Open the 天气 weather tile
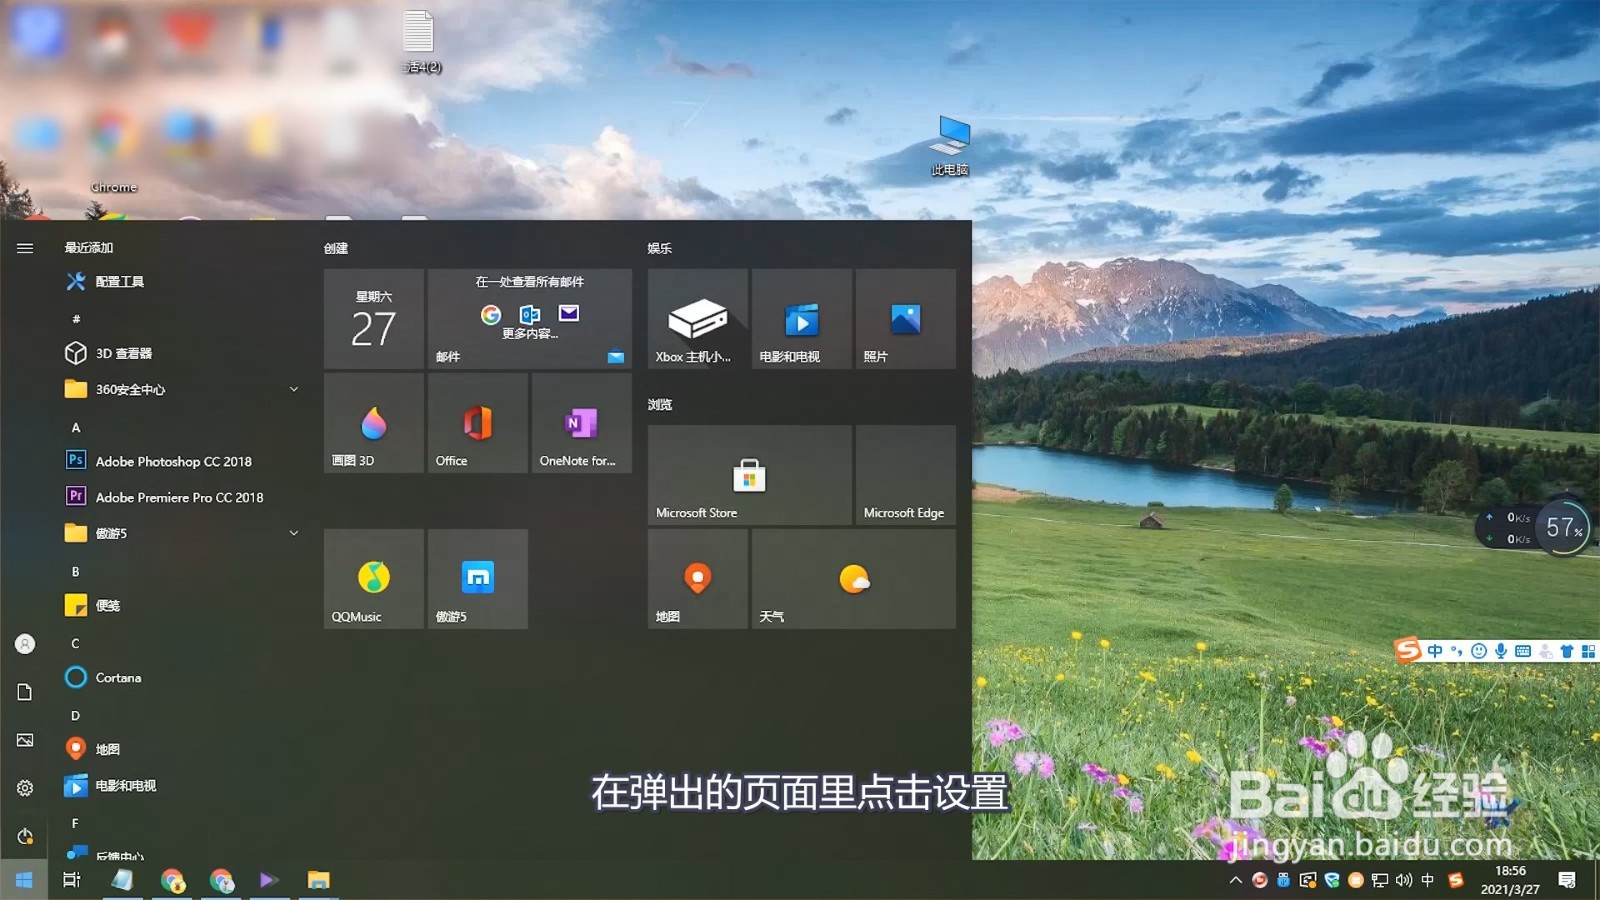Screen dimensions: 1600x900 [854, 579]
